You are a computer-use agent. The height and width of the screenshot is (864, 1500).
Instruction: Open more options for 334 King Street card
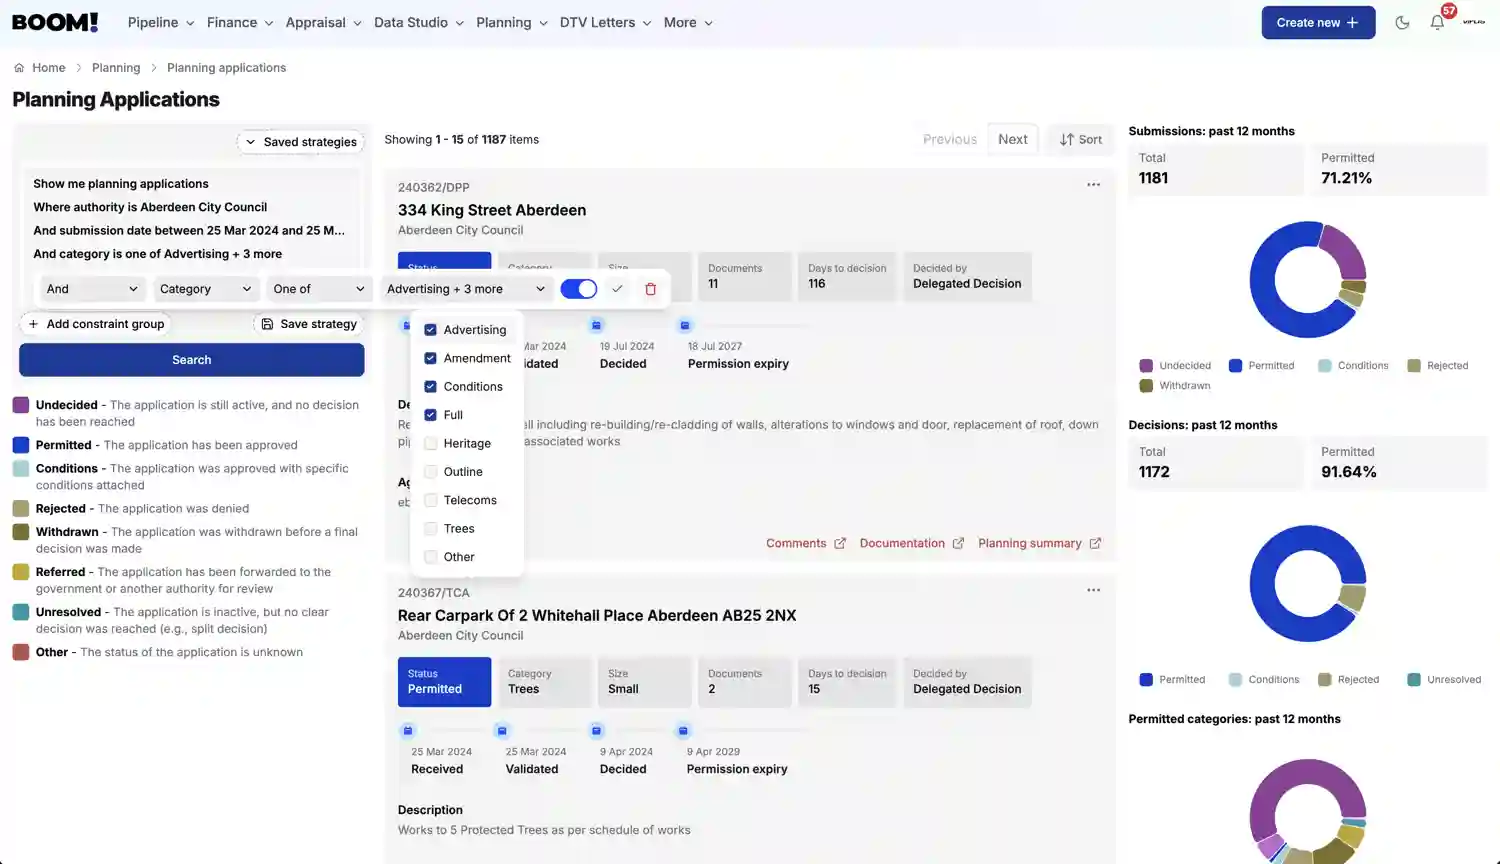point(1093,185)
